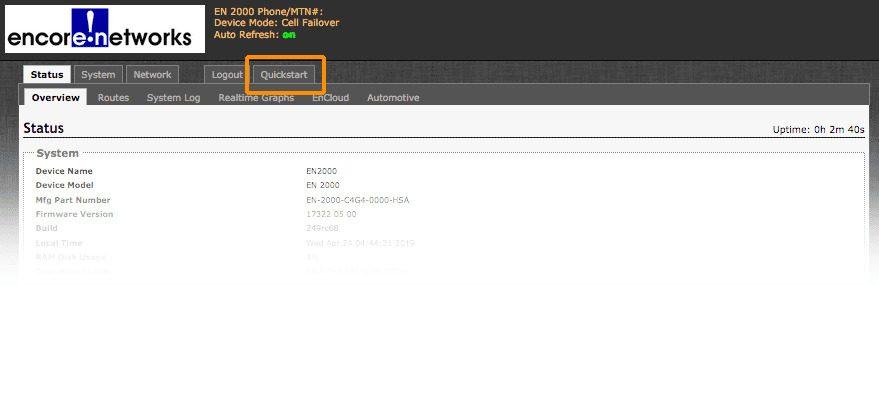Click the '17322 05 00' firmware value
The image size is (879, 395).
(331, 214)
